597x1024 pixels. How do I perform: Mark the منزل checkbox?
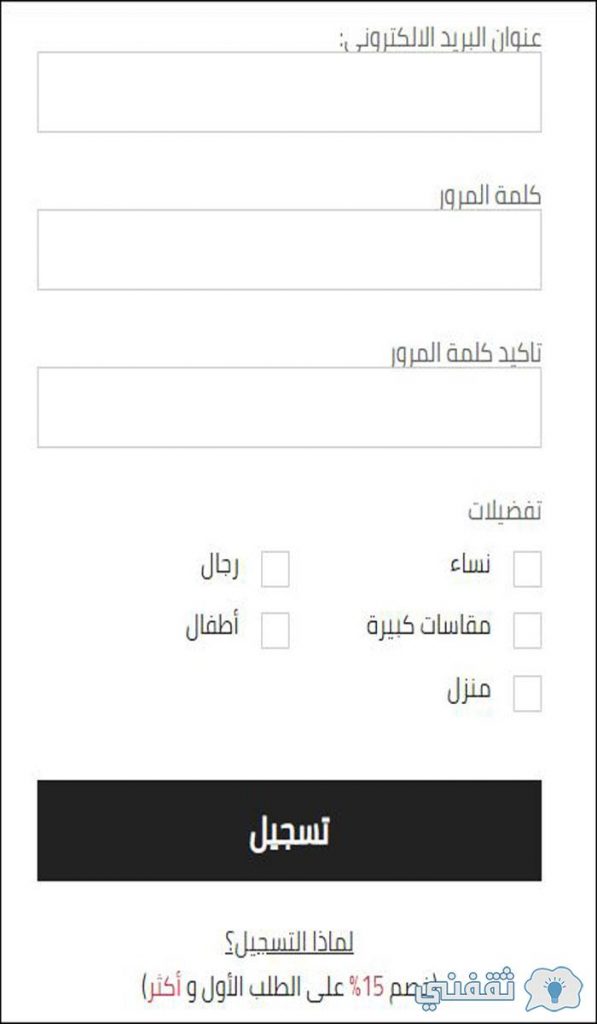pyautogui.click(x=527, y=693)
